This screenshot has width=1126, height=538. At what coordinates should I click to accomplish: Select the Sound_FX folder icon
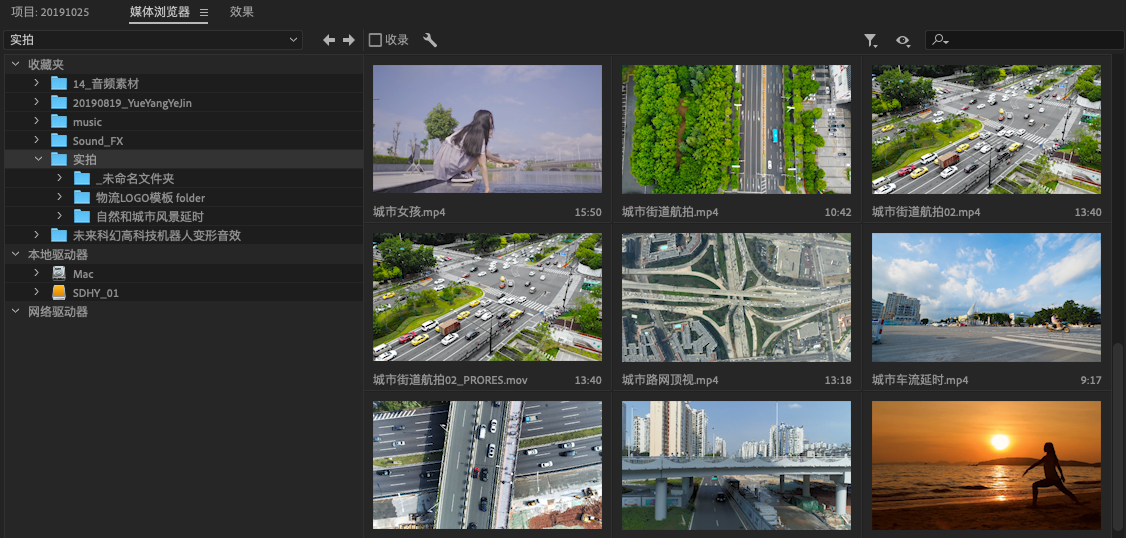(59, 141)
